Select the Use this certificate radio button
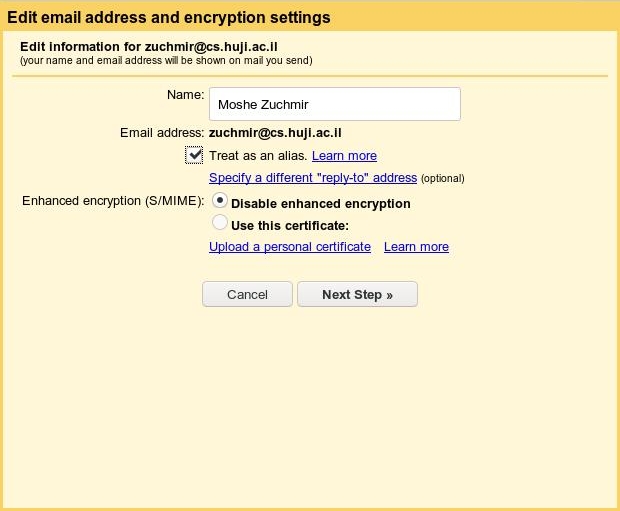Screen dimensions: 620x511 pos(220,224)
